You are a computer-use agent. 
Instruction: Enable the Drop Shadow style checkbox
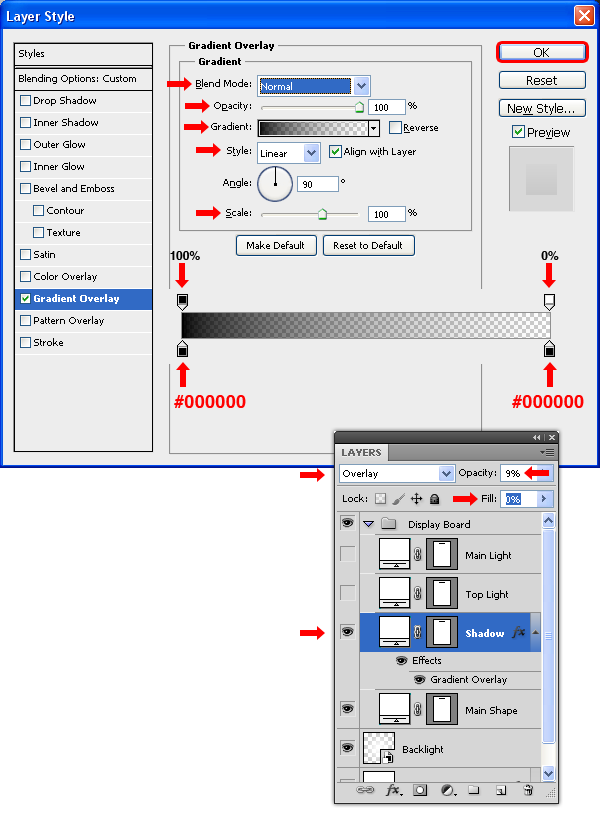[26, 101]
